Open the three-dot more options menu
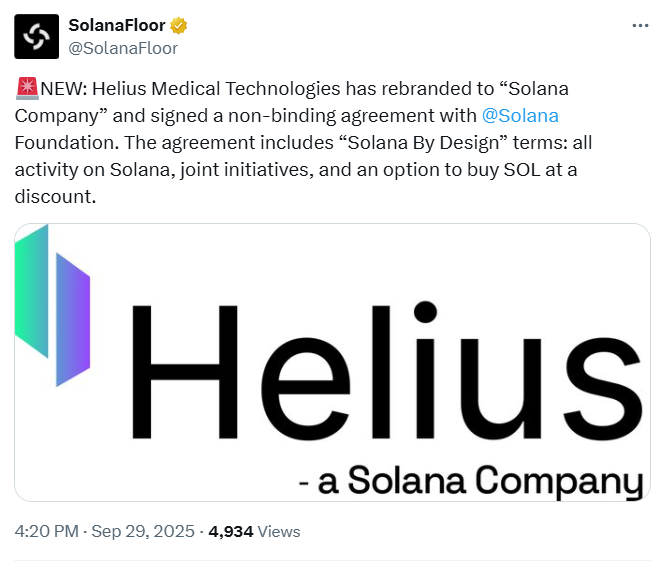665x562 pixels. coord(640,26)
